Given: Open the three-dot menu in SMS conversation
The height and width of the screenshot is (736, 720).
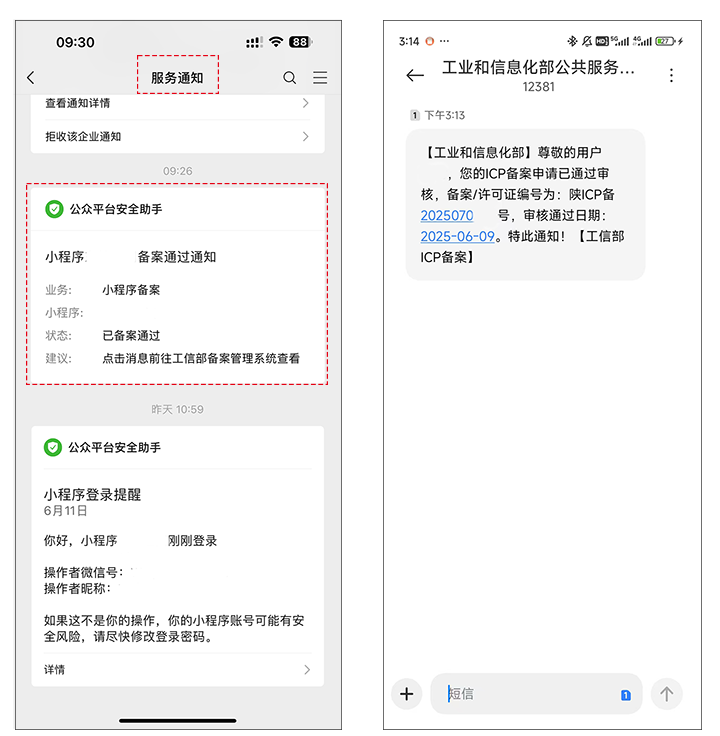Looking at the screenshot, I should pyautogui.click(x=671, y=75).
